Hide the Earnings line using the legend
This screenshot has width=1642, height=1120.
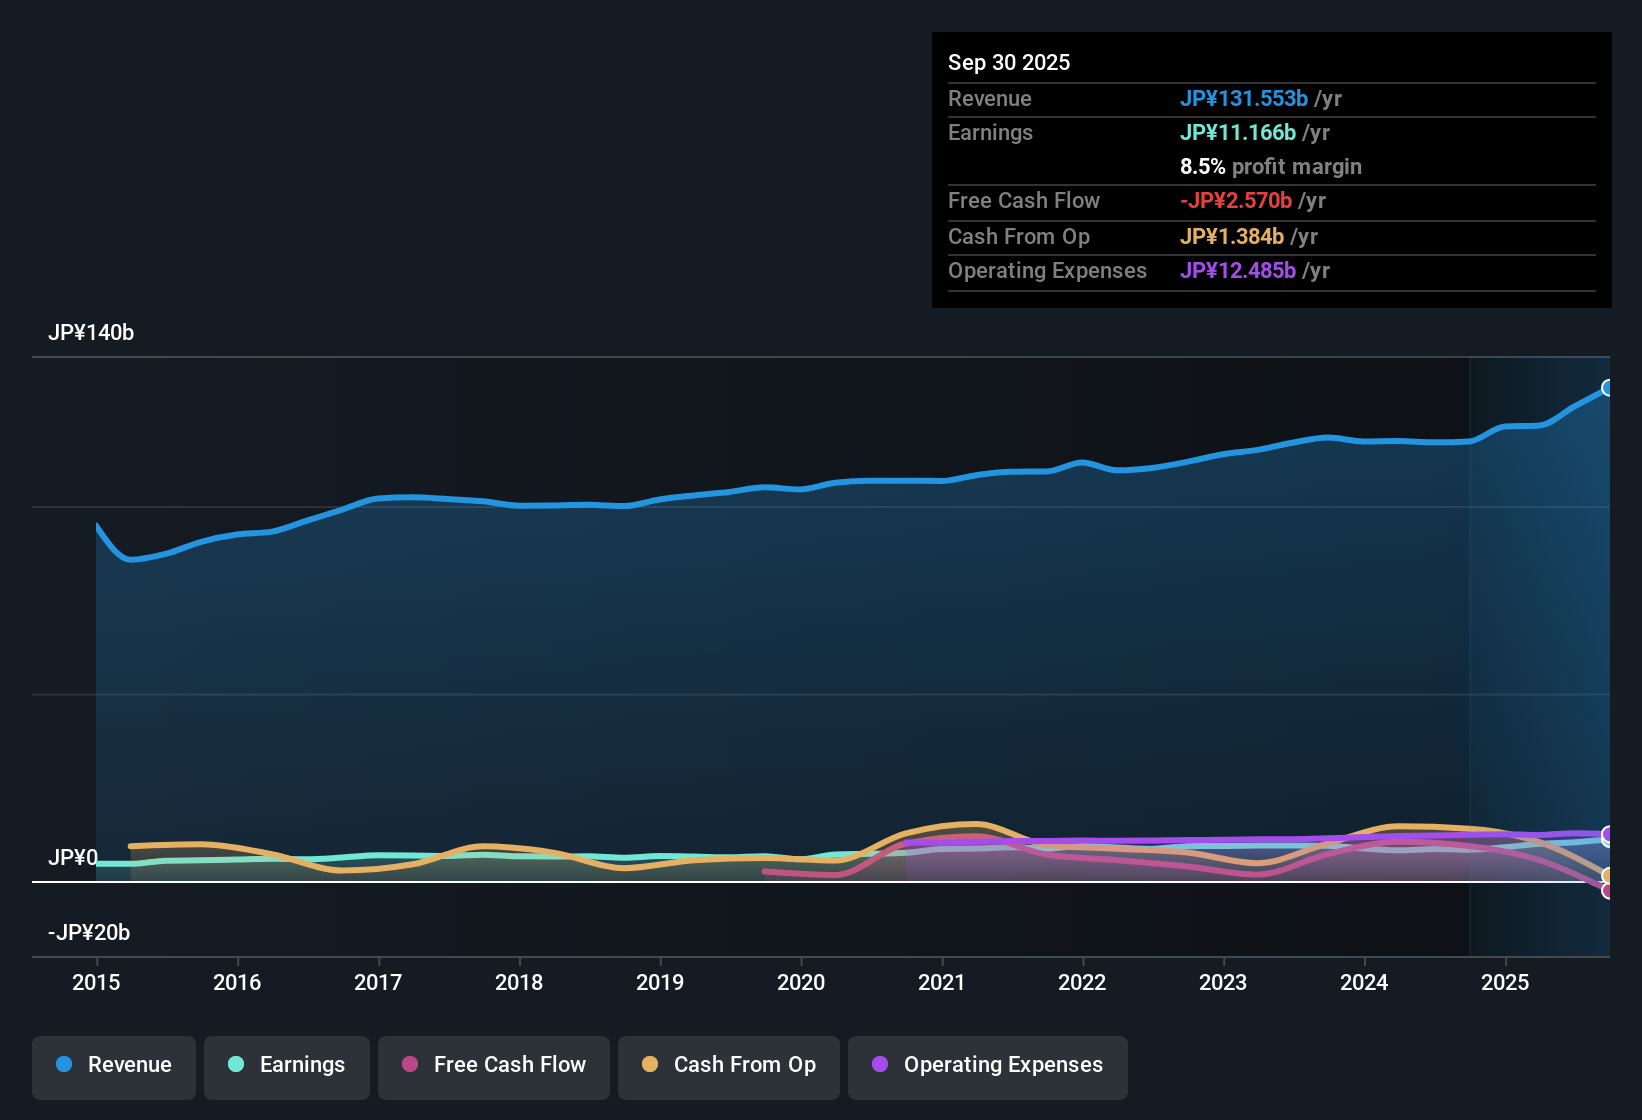(x=286, y=1065)
